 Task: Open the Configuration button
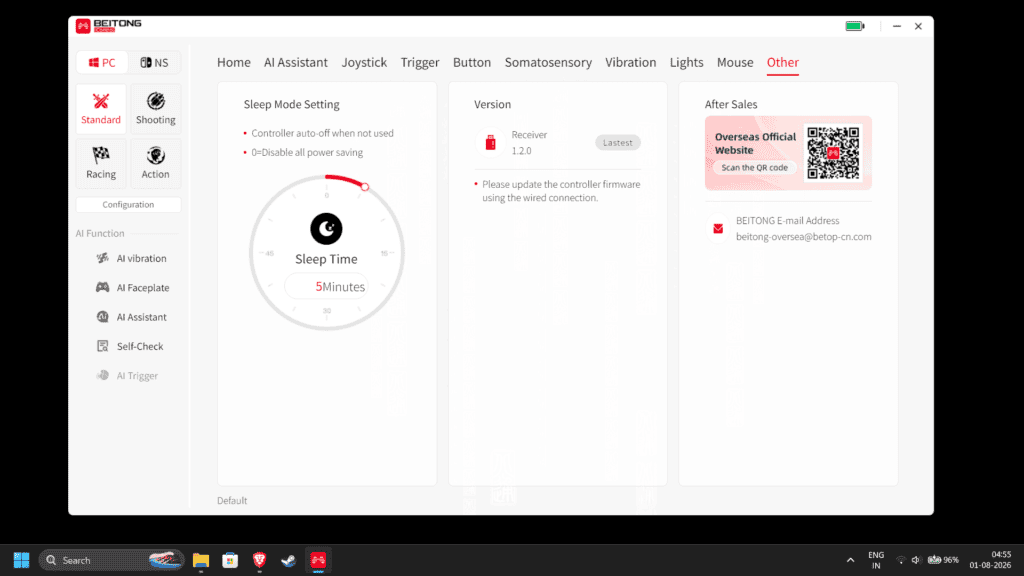pos(128,204)
